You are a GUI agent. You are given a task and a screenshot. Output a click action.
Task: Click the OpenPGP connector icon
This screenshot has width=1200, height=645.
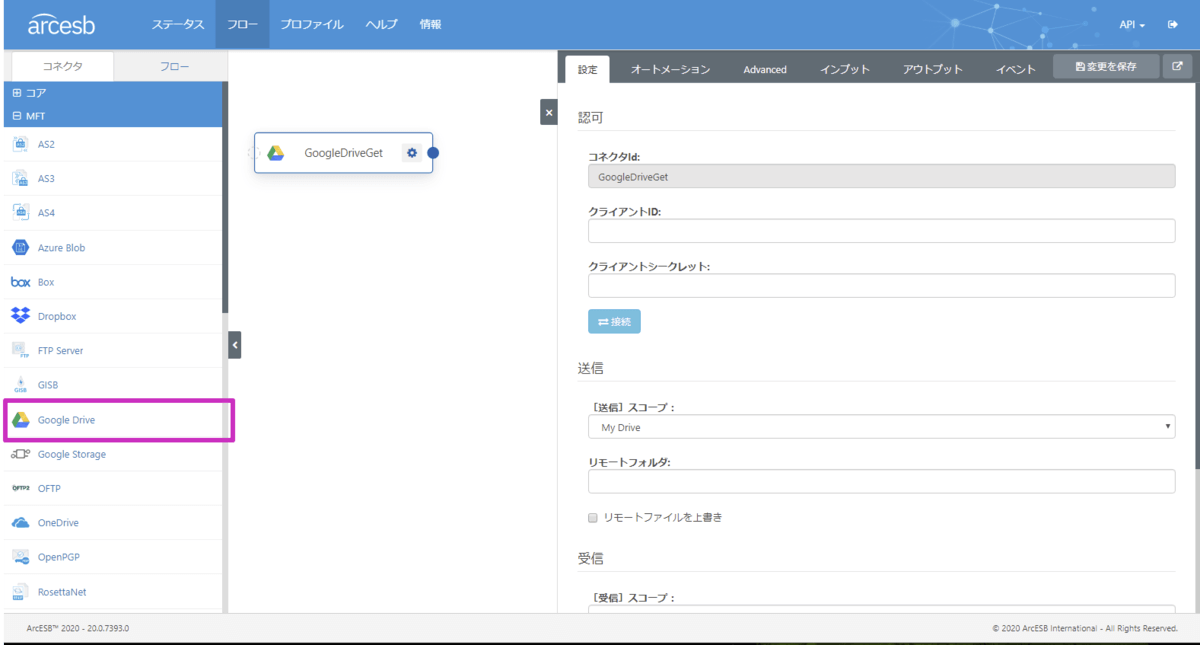coord(20,557)
